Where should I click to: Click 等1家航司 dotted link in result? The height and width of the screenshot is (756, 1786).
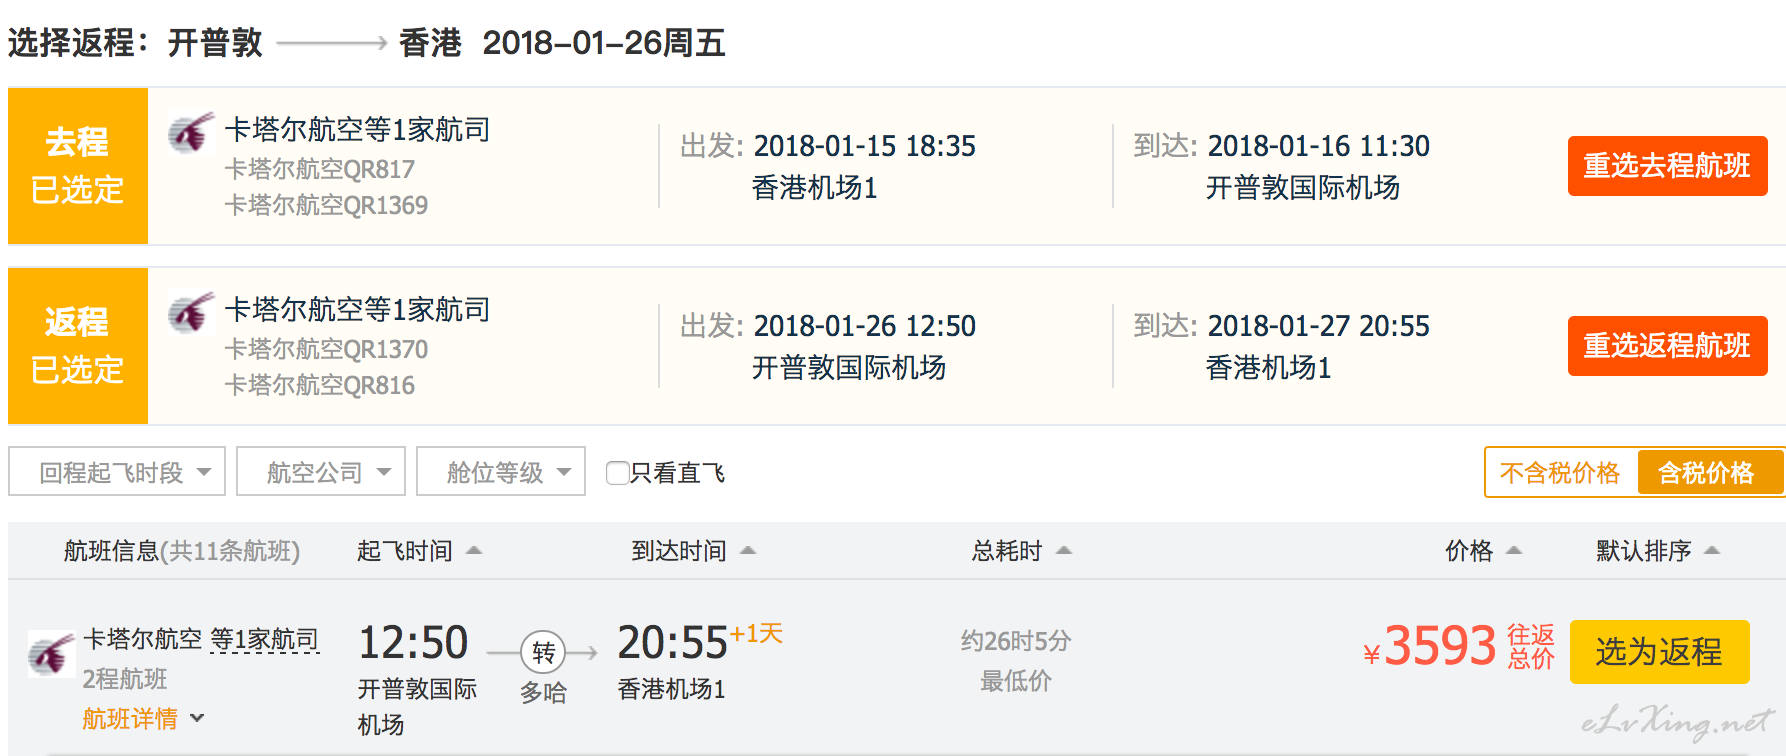[265, 639]
